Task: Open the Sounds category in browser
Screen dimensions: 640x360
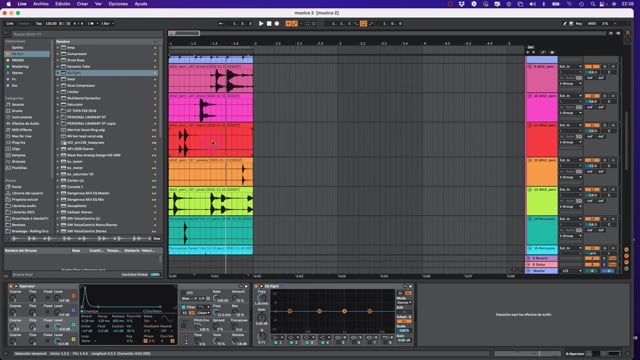Action: pyautogui.click(x=18, y=104)
